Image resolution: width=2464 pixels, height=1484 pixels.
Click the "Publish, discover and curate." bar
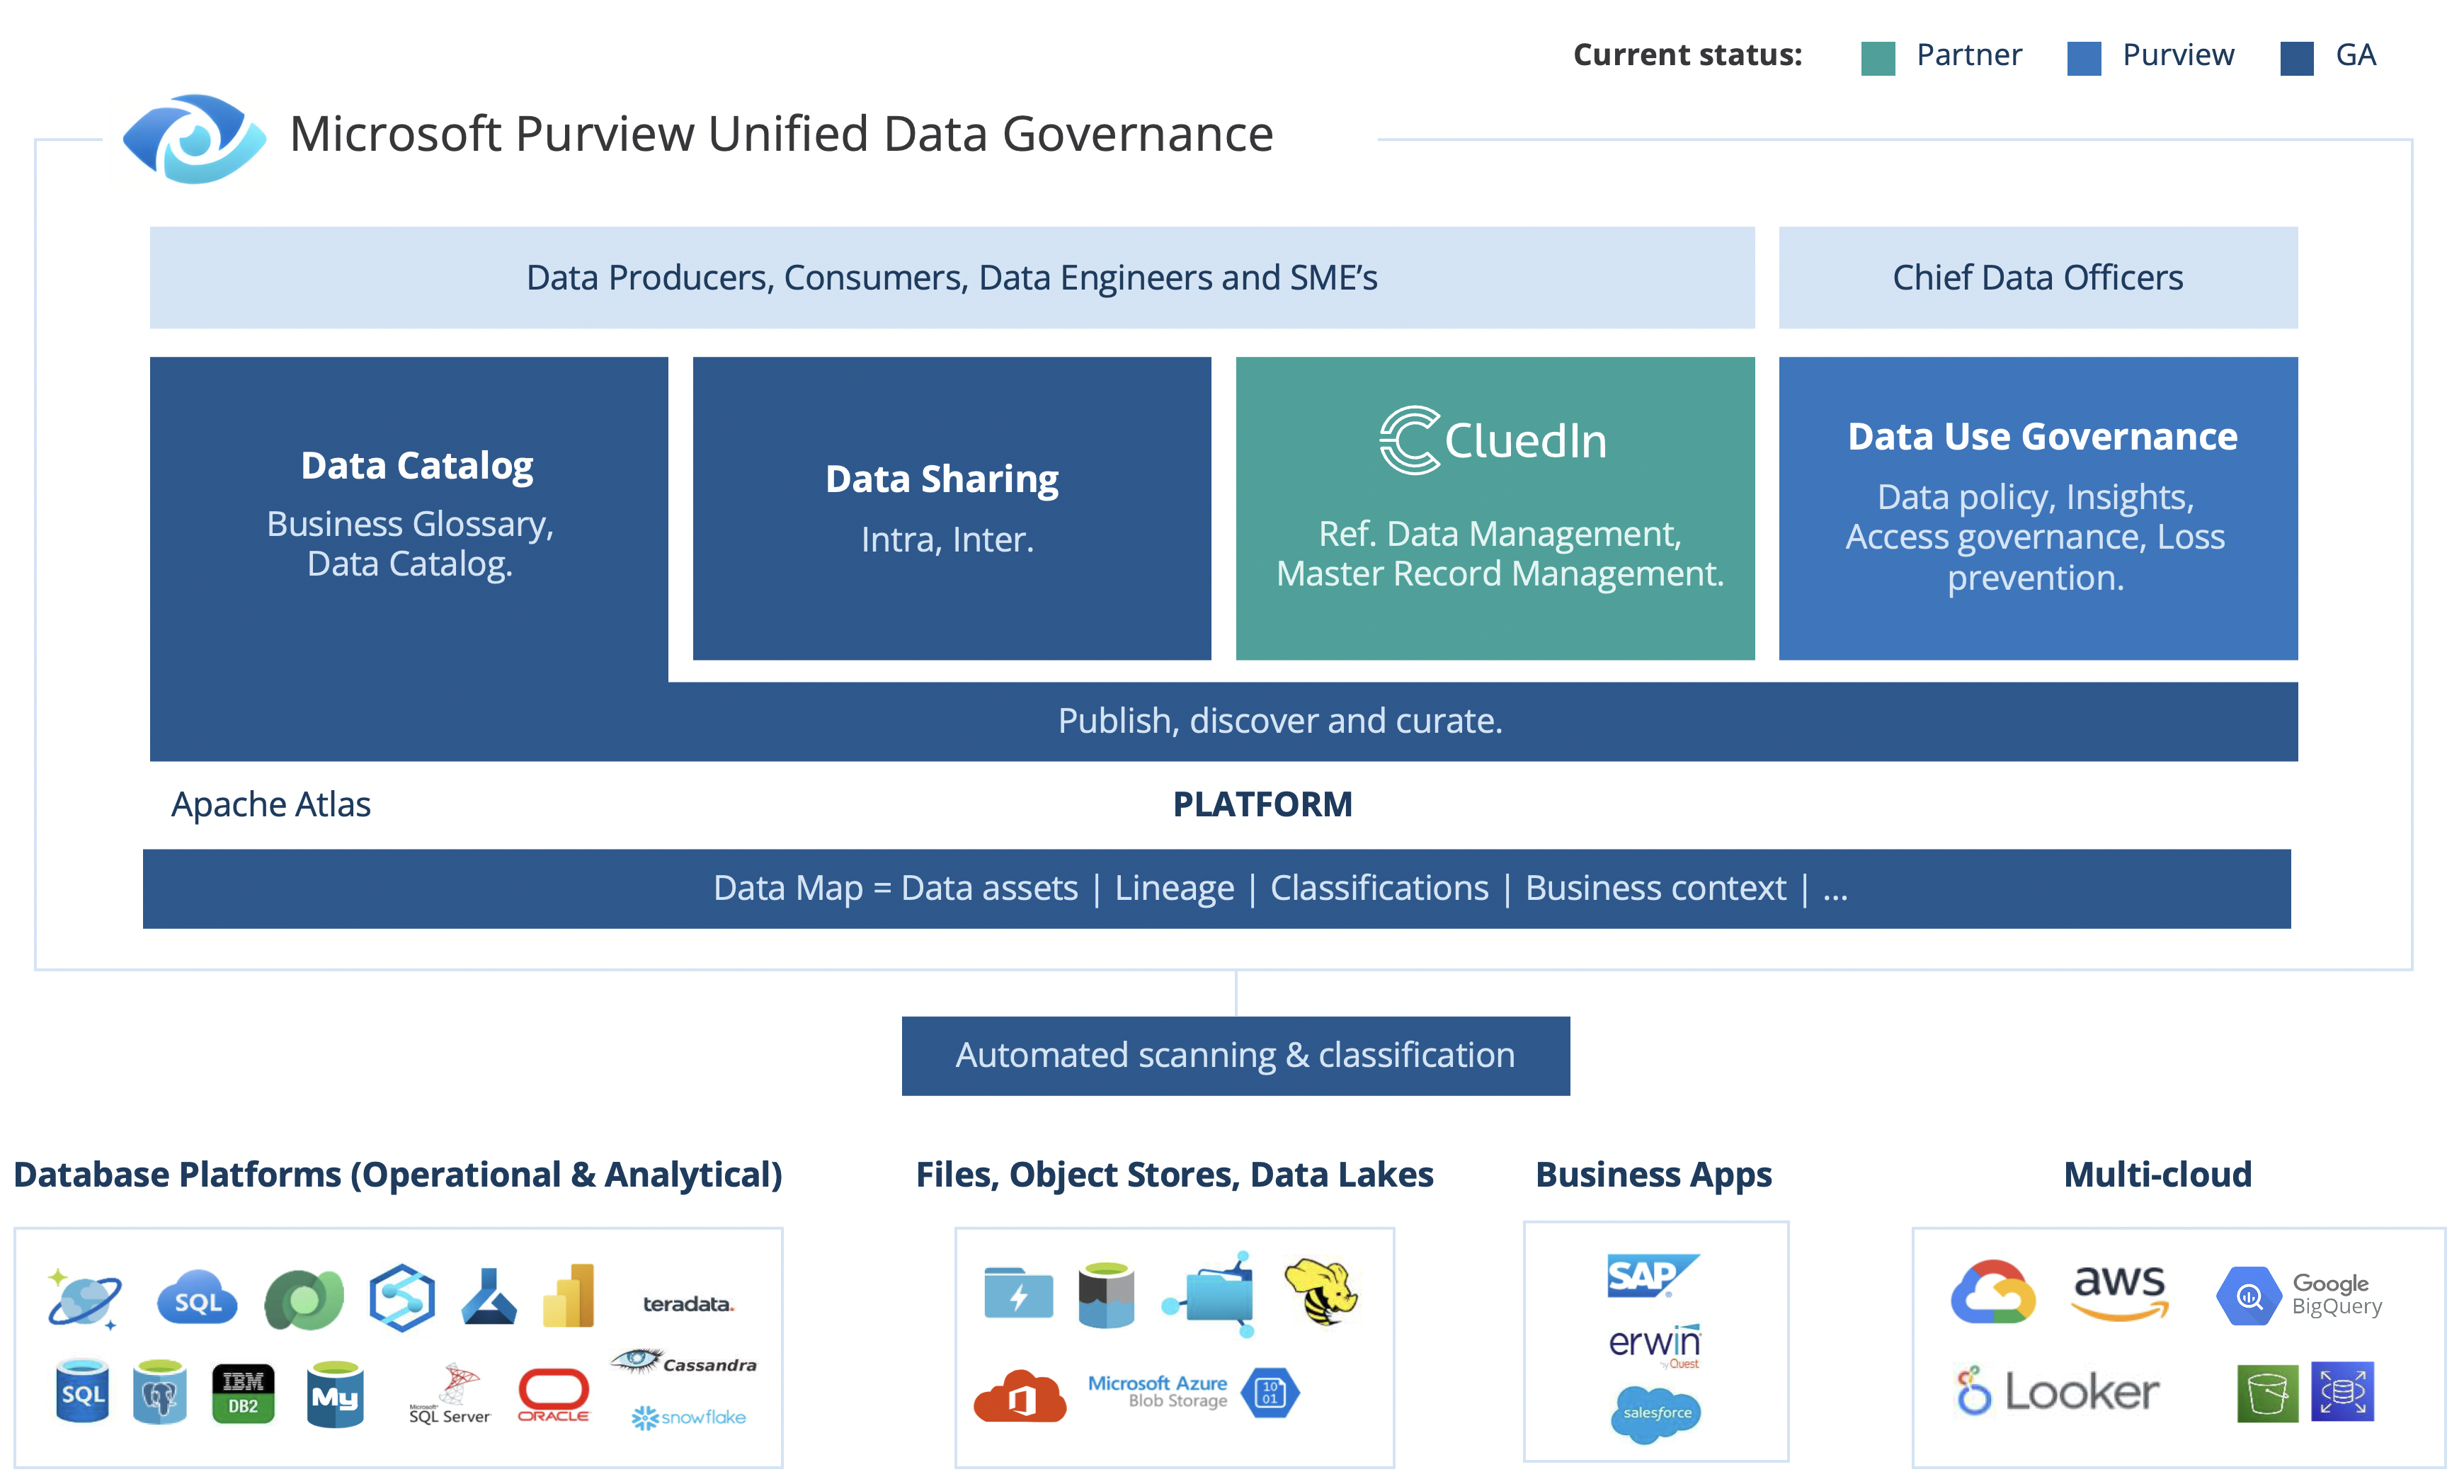pos(1280,721)
